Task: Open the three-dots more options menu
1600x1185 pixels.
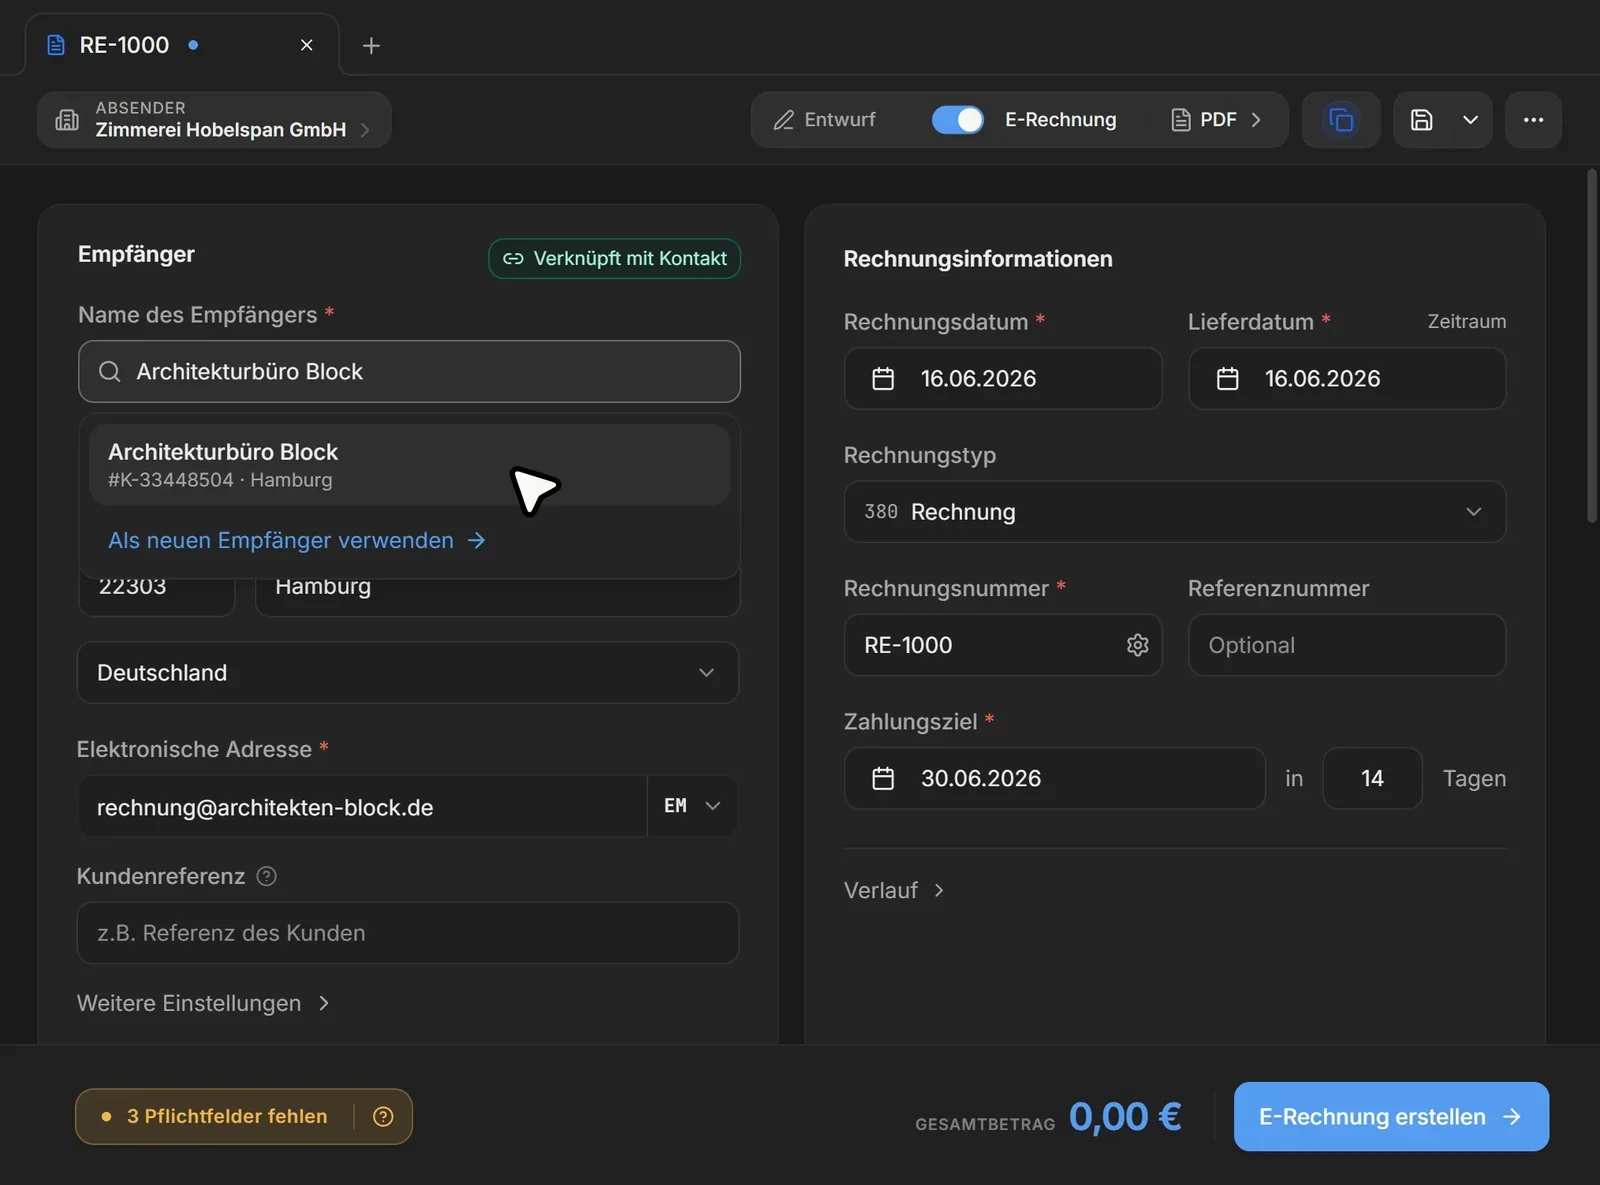Action: click(x=1533, y=120)
